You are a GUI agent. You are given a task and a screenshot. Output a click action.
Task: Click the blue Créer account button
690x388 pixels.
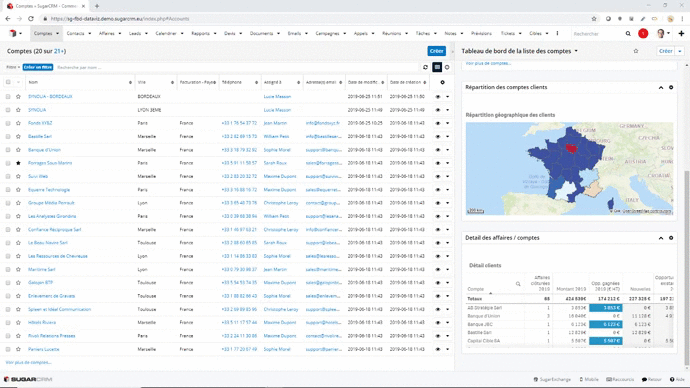pyautogui.click(x=437, y=51)
